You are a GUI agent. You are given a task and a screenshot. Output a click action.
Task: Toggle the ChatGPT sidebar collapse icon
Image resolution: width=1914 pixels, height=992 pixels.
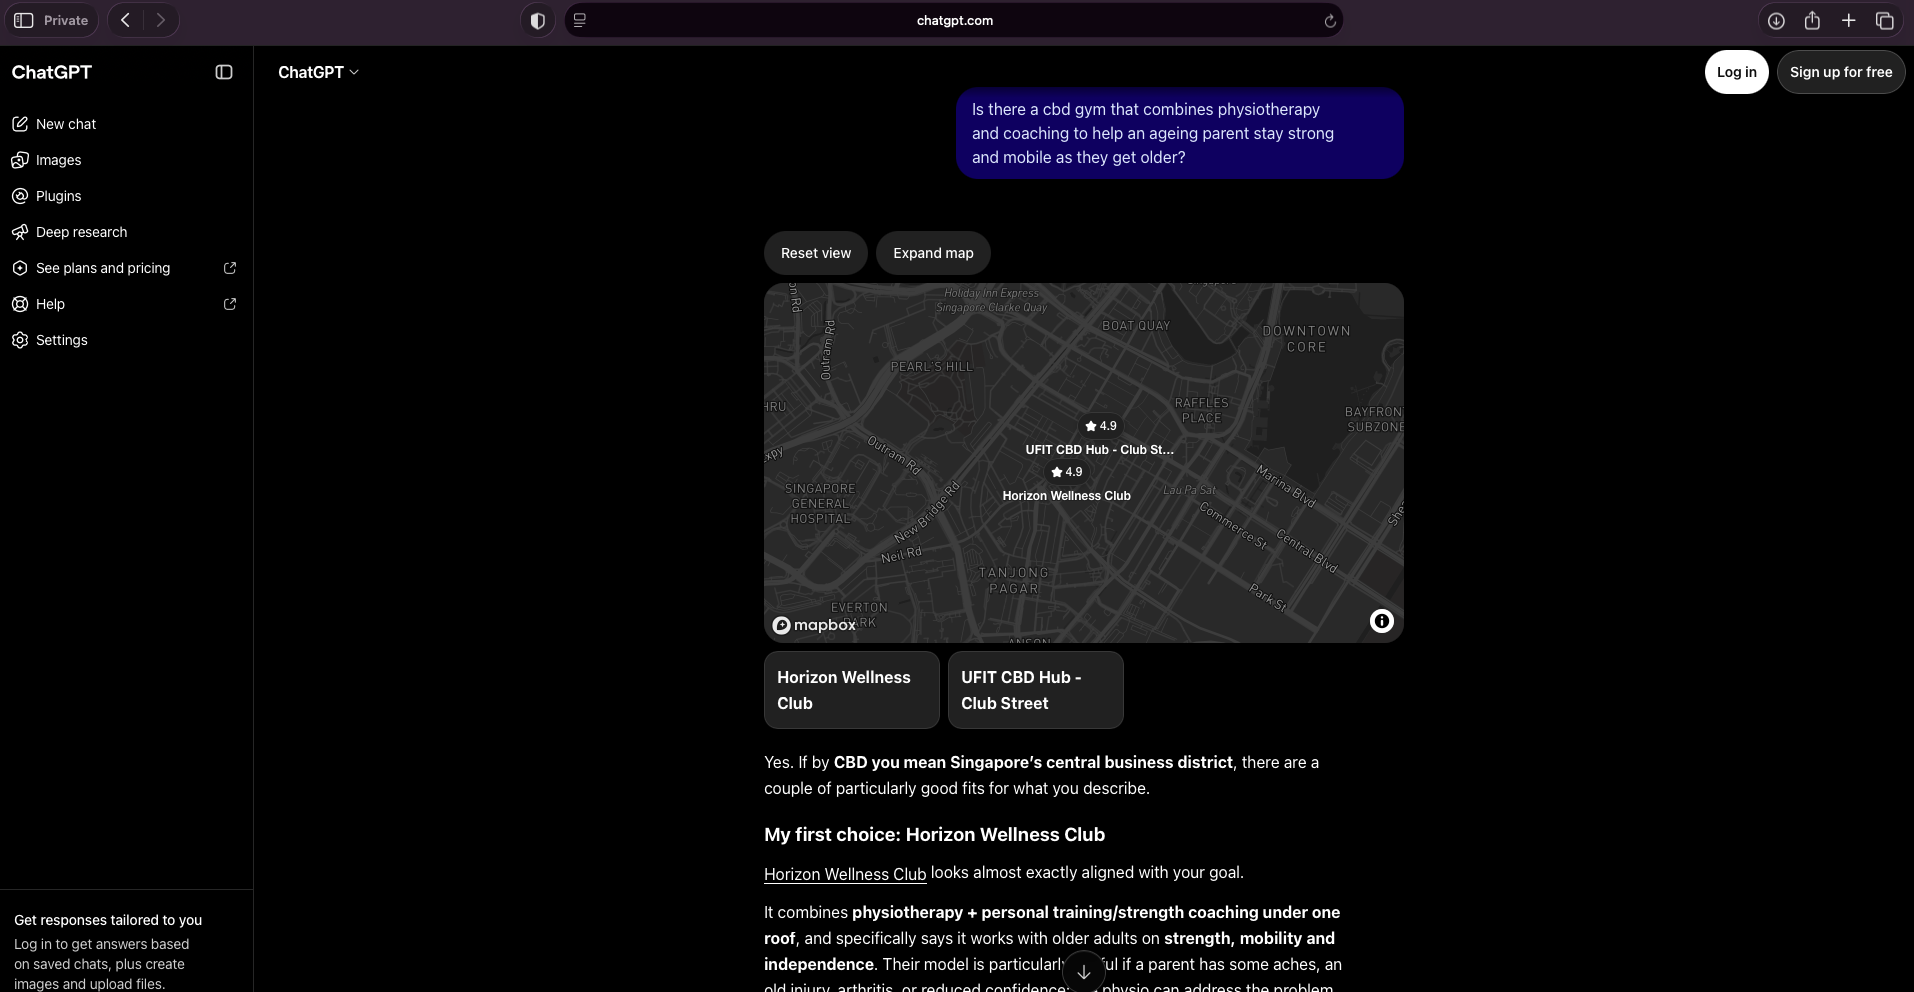click(x=224, y=72)
